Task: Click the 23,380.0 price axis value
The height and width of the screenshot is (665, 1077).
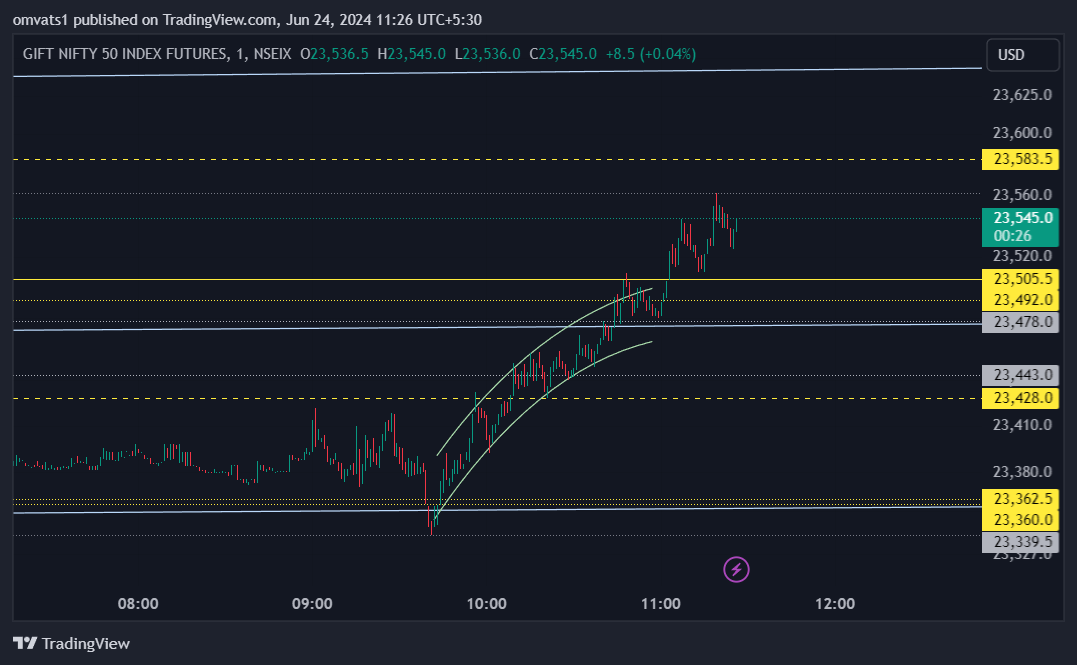Action: tap(1022, 472)
